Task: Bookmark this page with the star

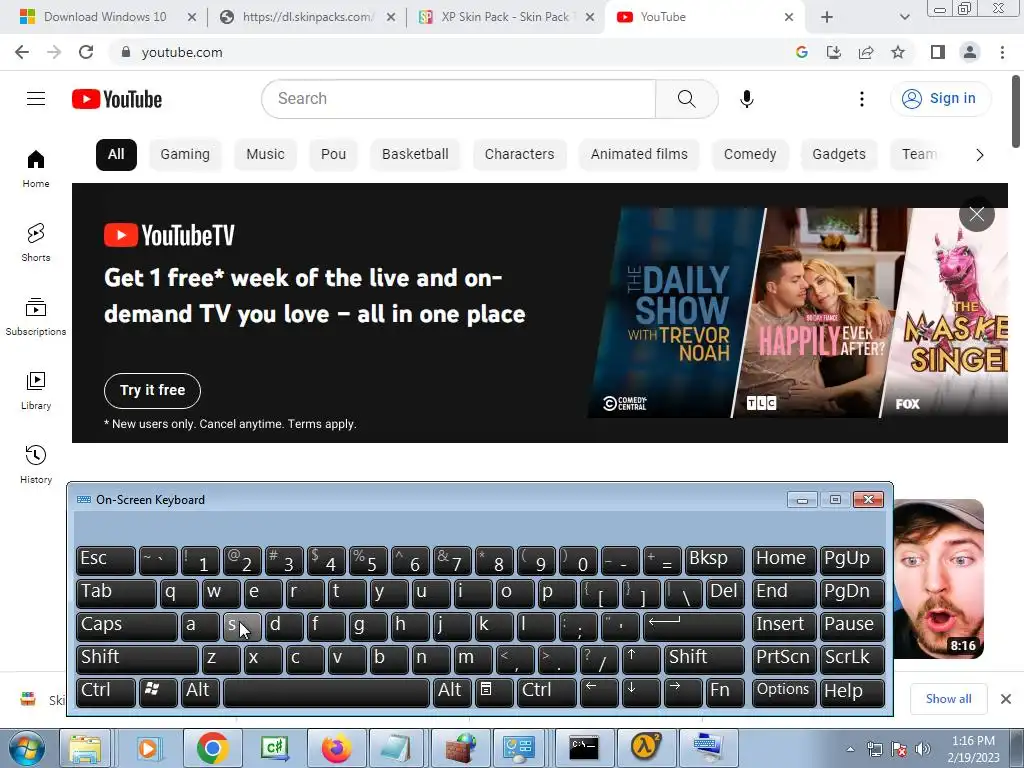Action: click(x=898, y=52)
